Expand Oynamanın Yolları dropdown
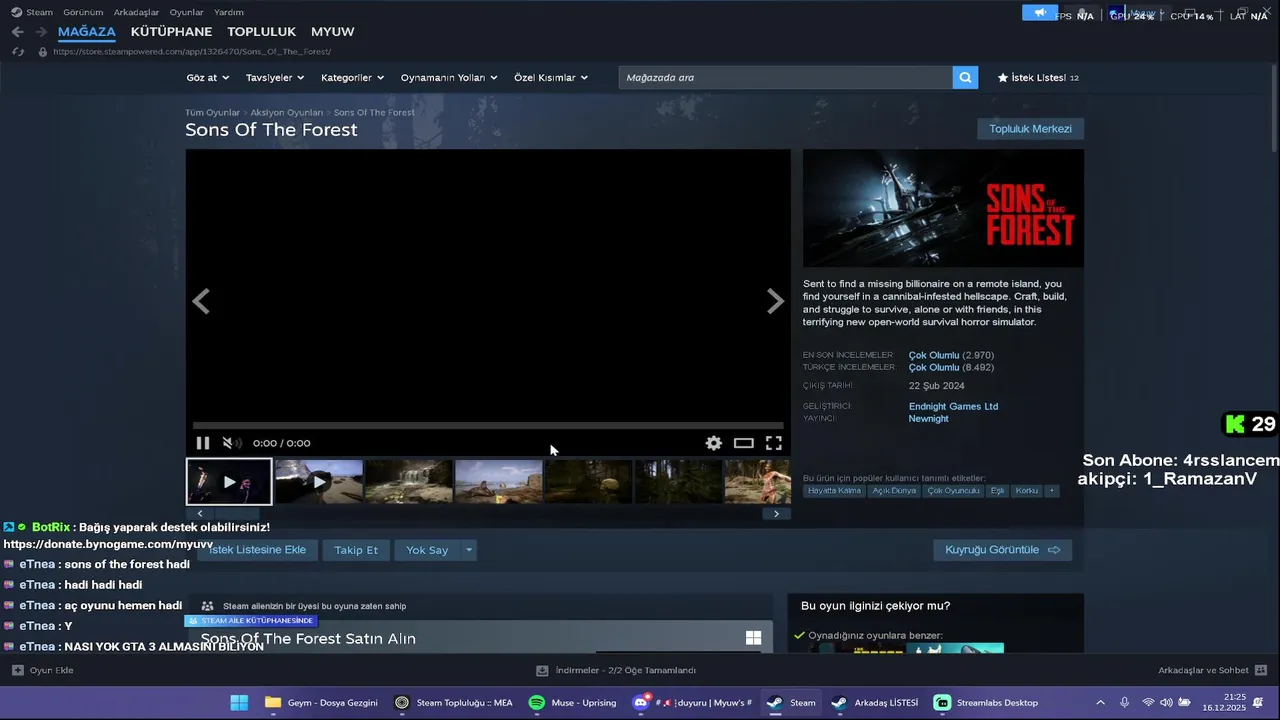1280x720 pixels. 449,77
